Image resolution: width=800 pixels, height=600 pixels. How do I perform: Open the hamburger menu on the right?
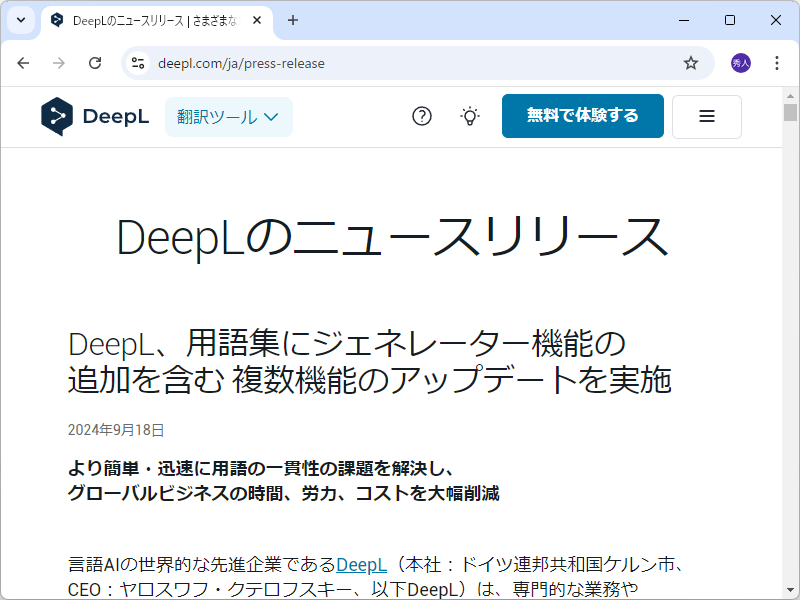706,116
